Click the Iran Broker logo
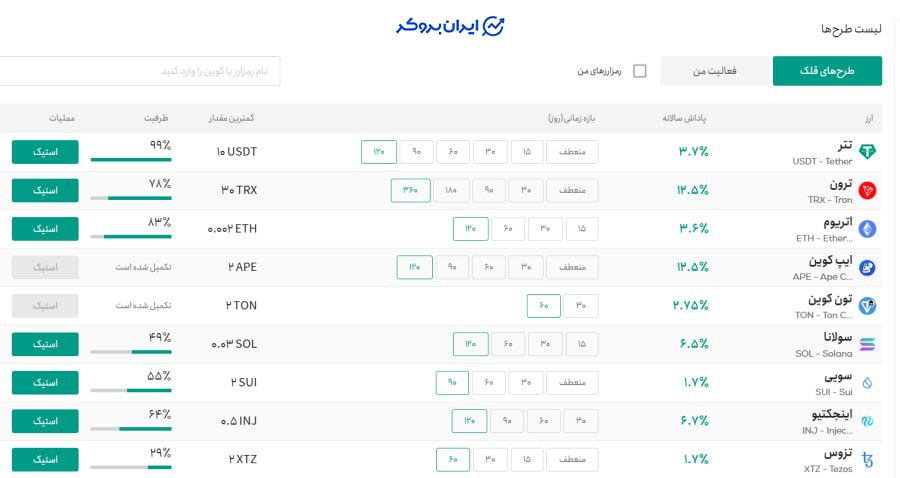Viewport: 900px width, 478px height. (449, 26)
